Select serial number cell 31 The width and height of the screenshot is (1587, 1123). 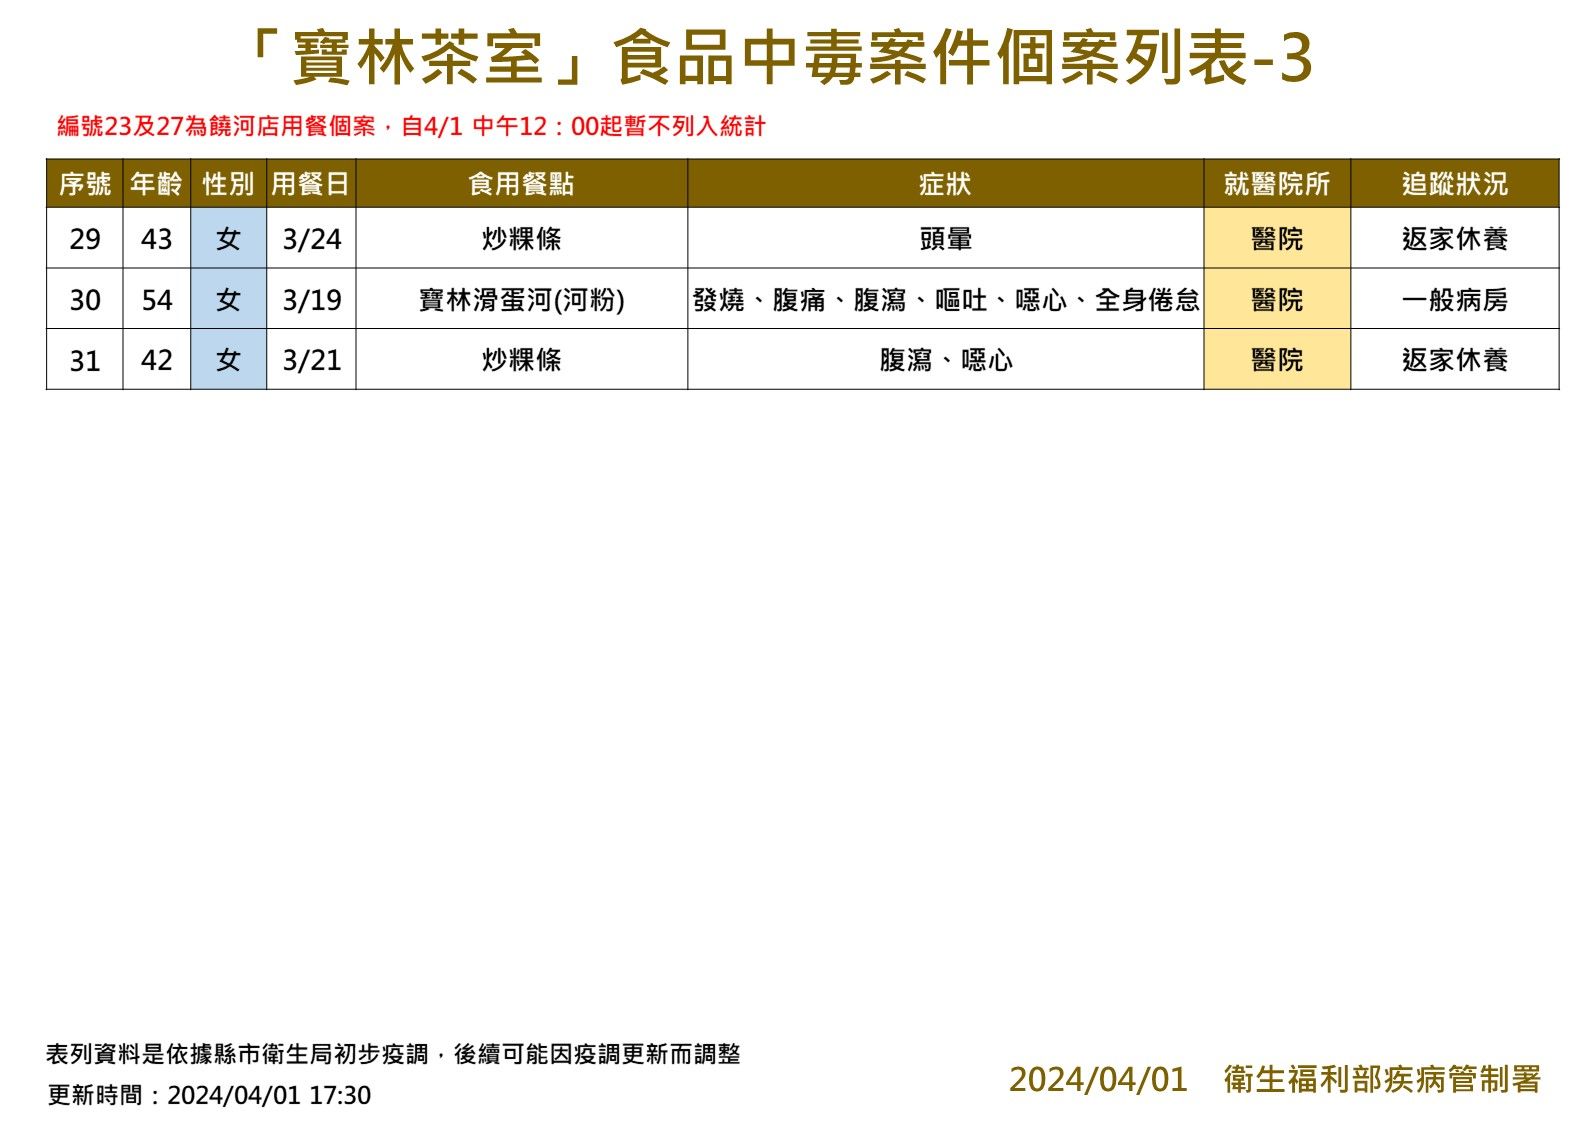85,359
